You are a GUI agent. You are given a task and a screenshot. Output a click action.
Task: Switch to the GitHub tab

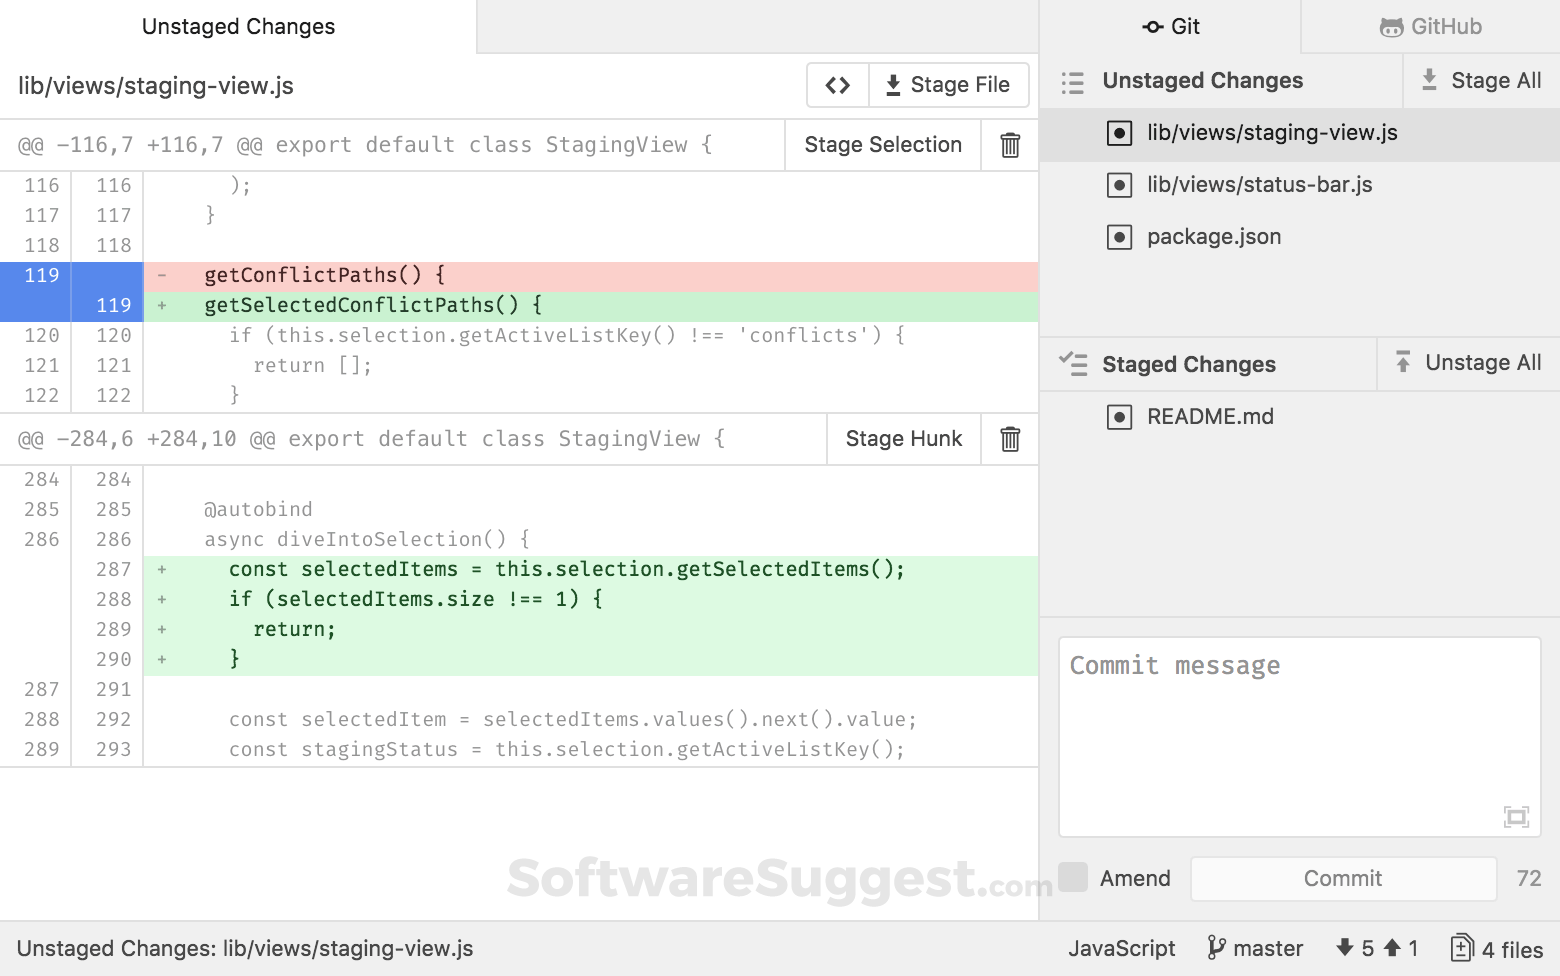(1430, 27)
